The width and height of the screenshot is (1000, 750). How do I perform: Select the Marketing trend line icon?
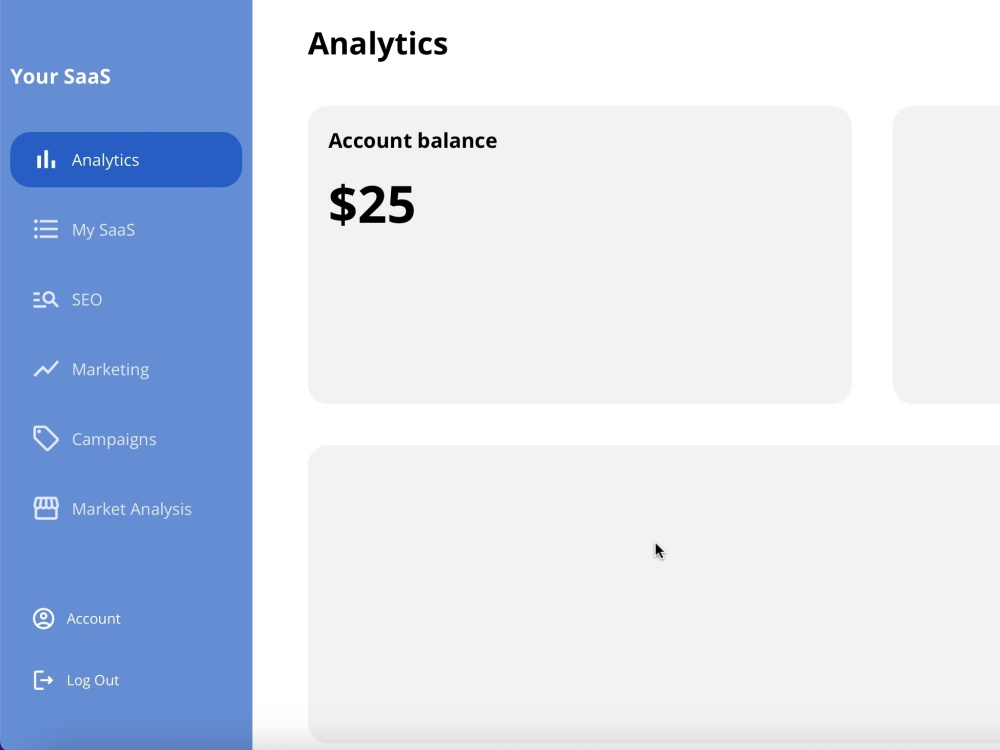point(45,368)
